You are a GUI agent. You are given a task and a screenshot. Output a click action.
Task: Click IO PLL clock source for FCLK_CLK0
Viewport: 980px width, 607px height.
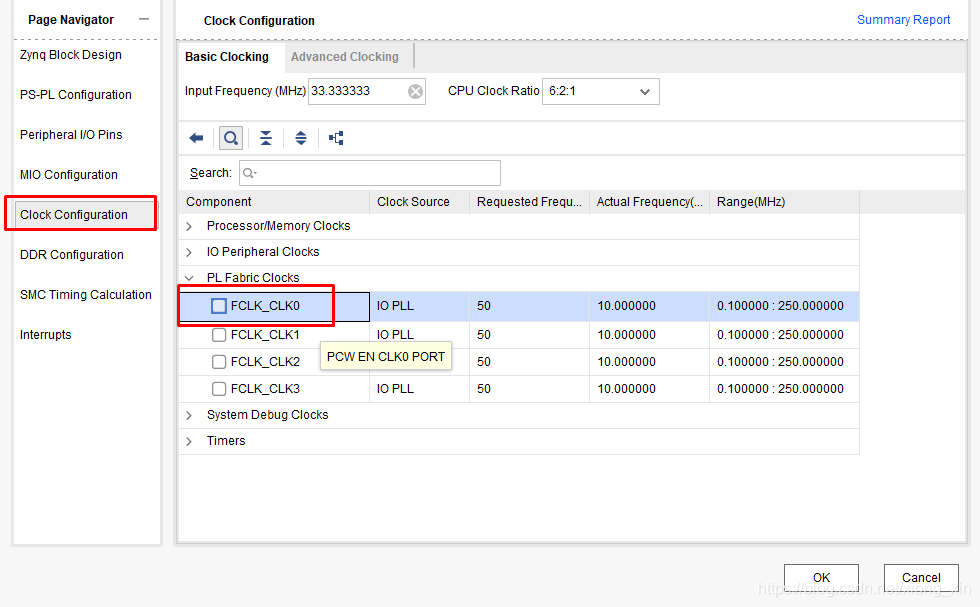point(395,306)
